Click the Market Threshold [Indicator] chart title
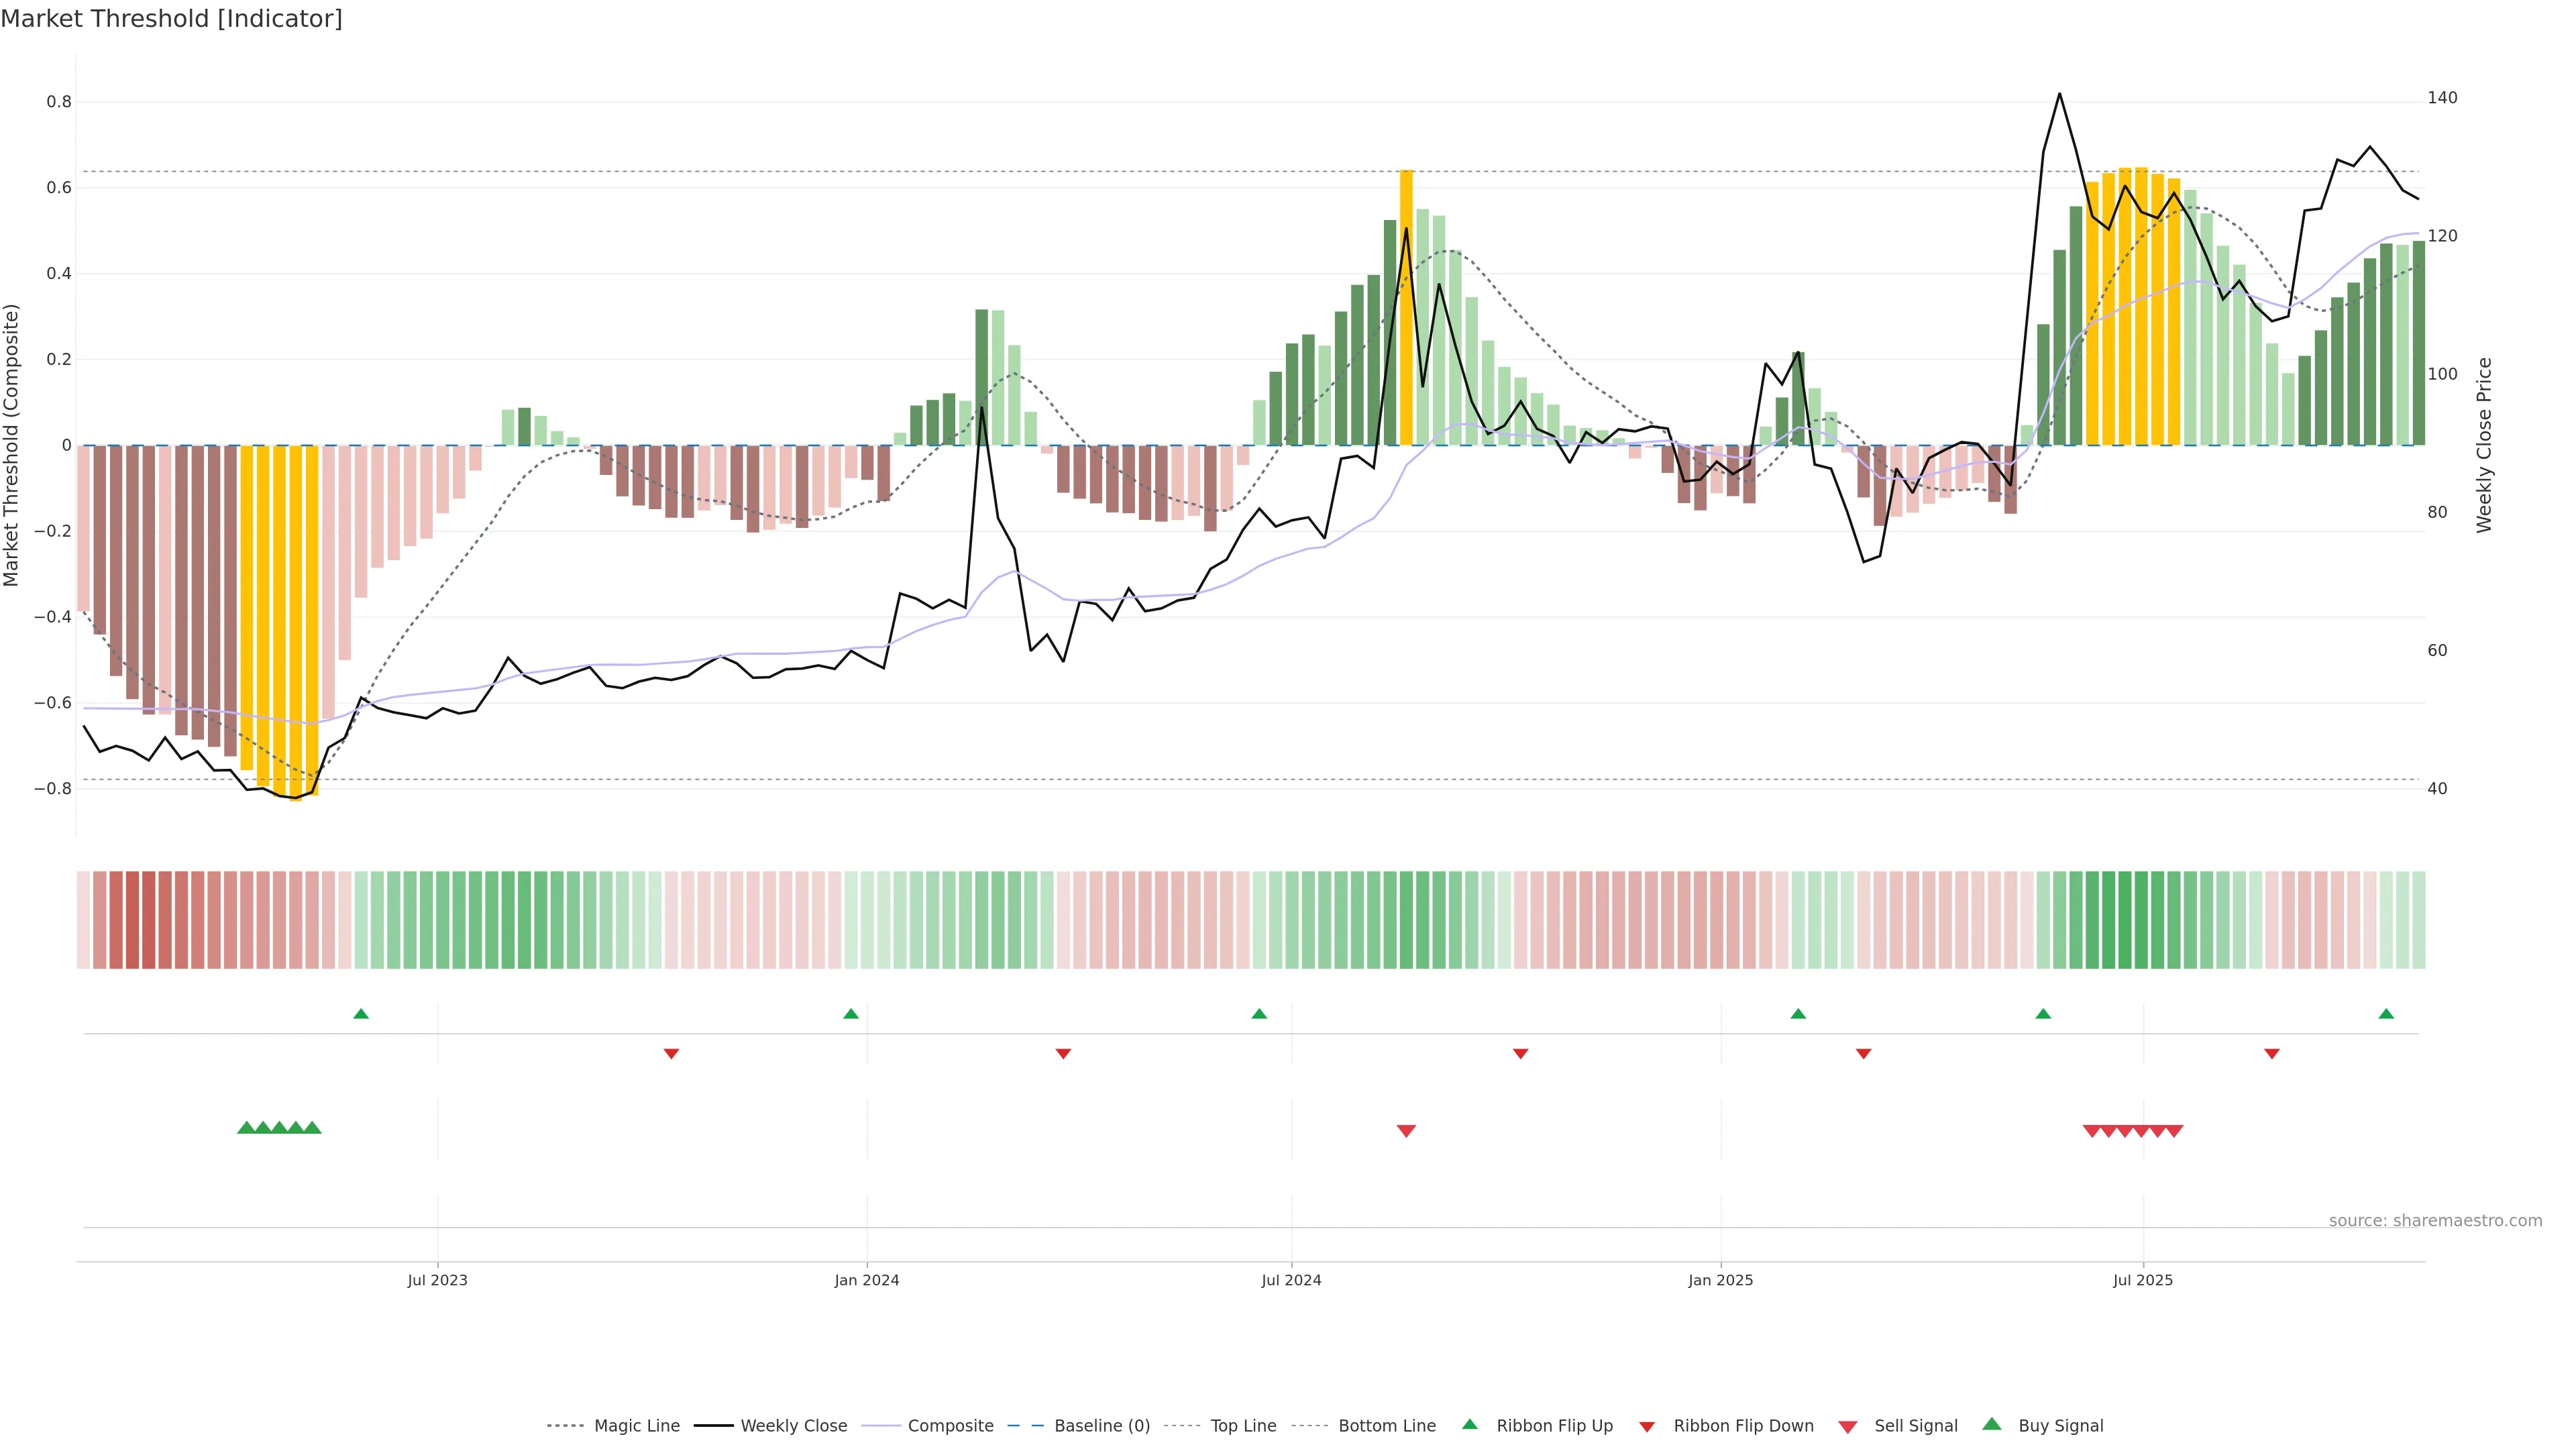Image resolution: width=2576 pixels, height=1449 pixels. [x=171, y=19]
